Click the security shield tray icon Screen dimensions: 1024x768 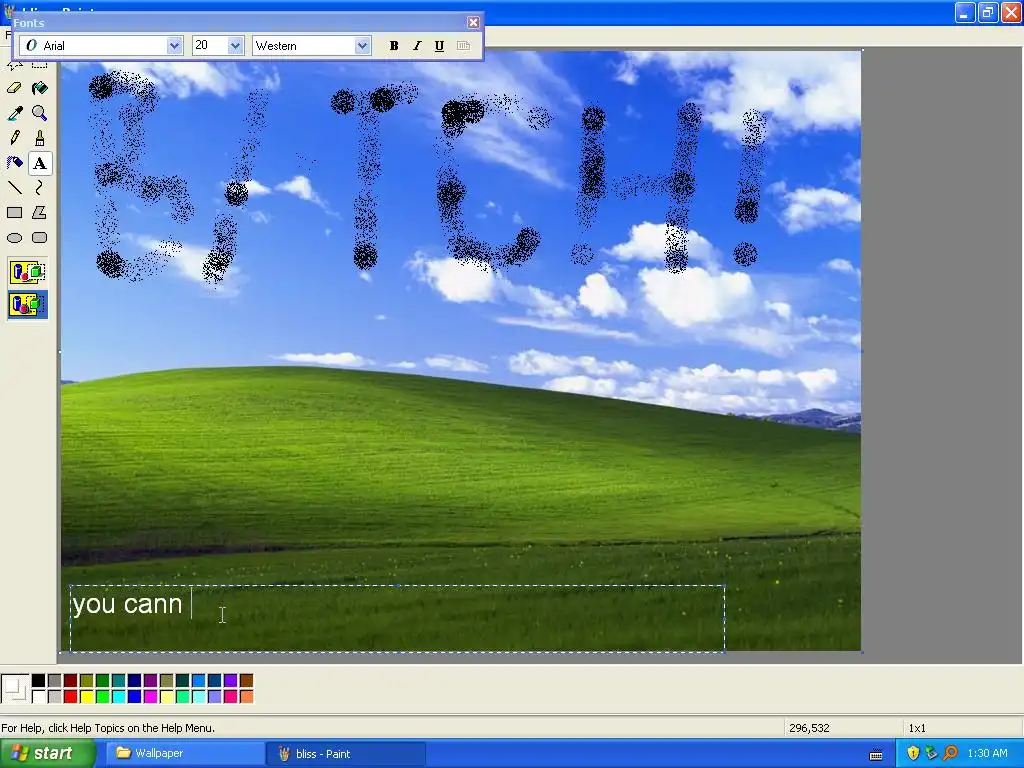pos(913,754)
